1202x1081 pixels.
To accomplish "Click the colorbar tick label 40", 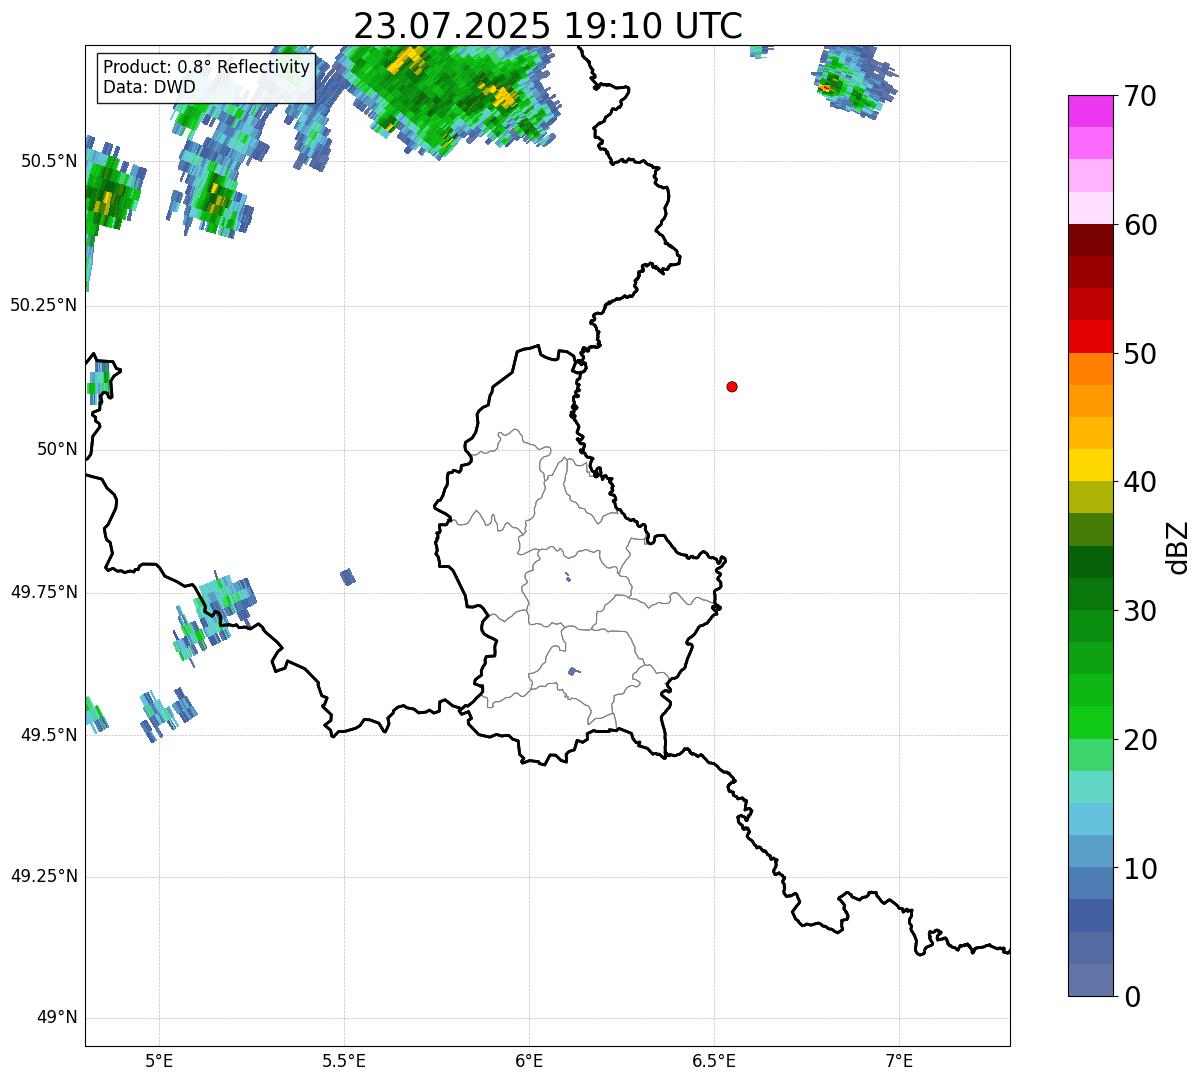I will pos(1140,482).
